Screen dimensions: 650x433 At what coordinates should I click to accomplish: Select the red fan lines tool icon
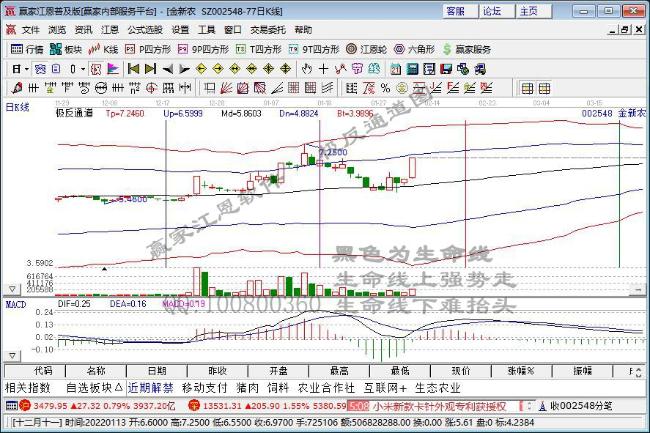226,88
